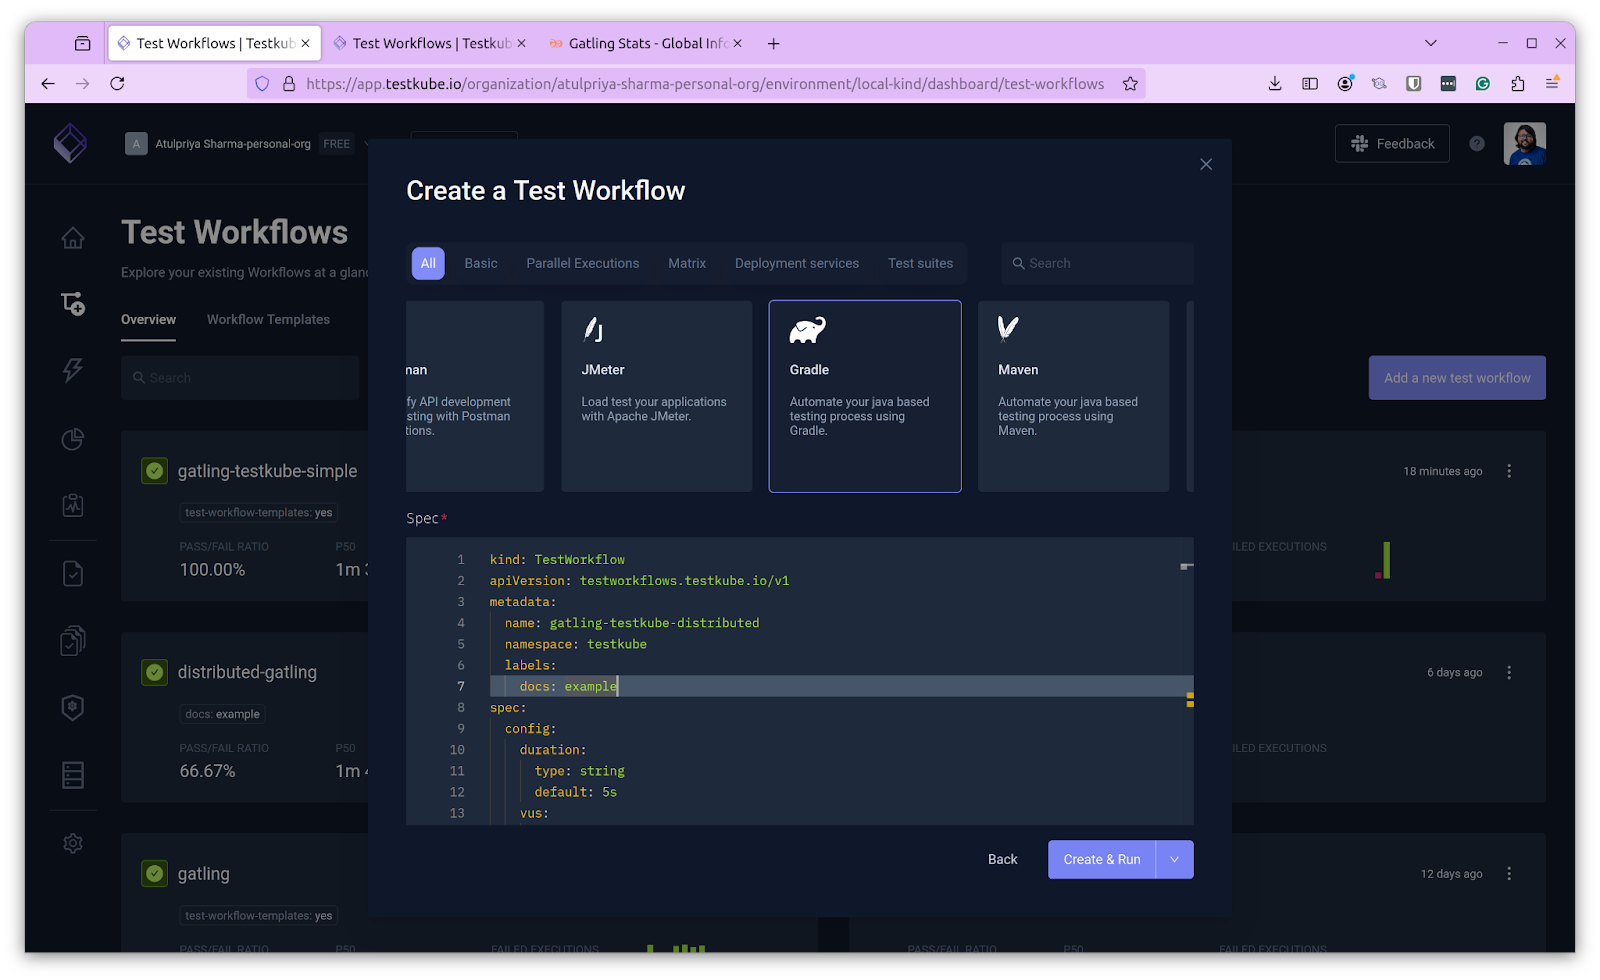Screen dimensions: 1600x980
Task: Bookmark this page with the star icon
Action: (1130, 84)
